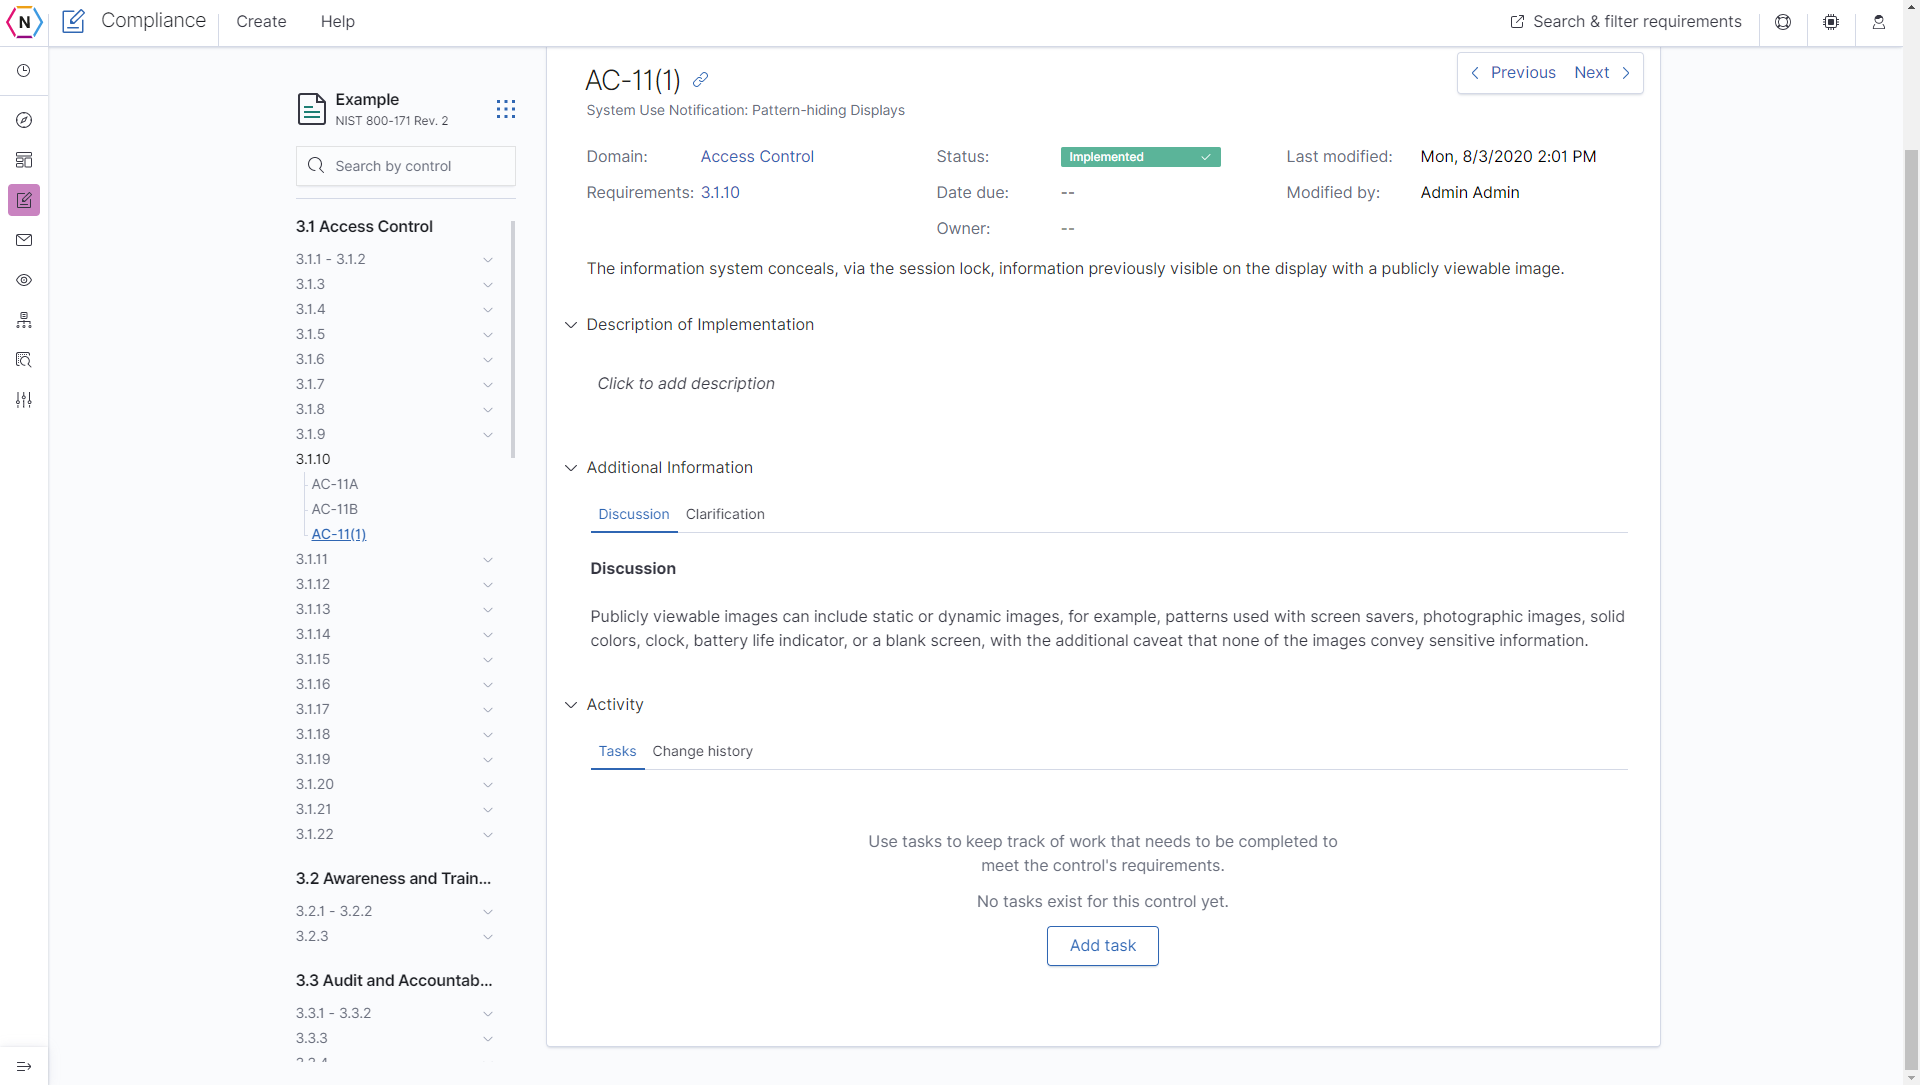Copy link icon next to AC-11(1)
The height and width of the screenshot is (1085, 1920).
pyautogui.click(x=701, y=80)
